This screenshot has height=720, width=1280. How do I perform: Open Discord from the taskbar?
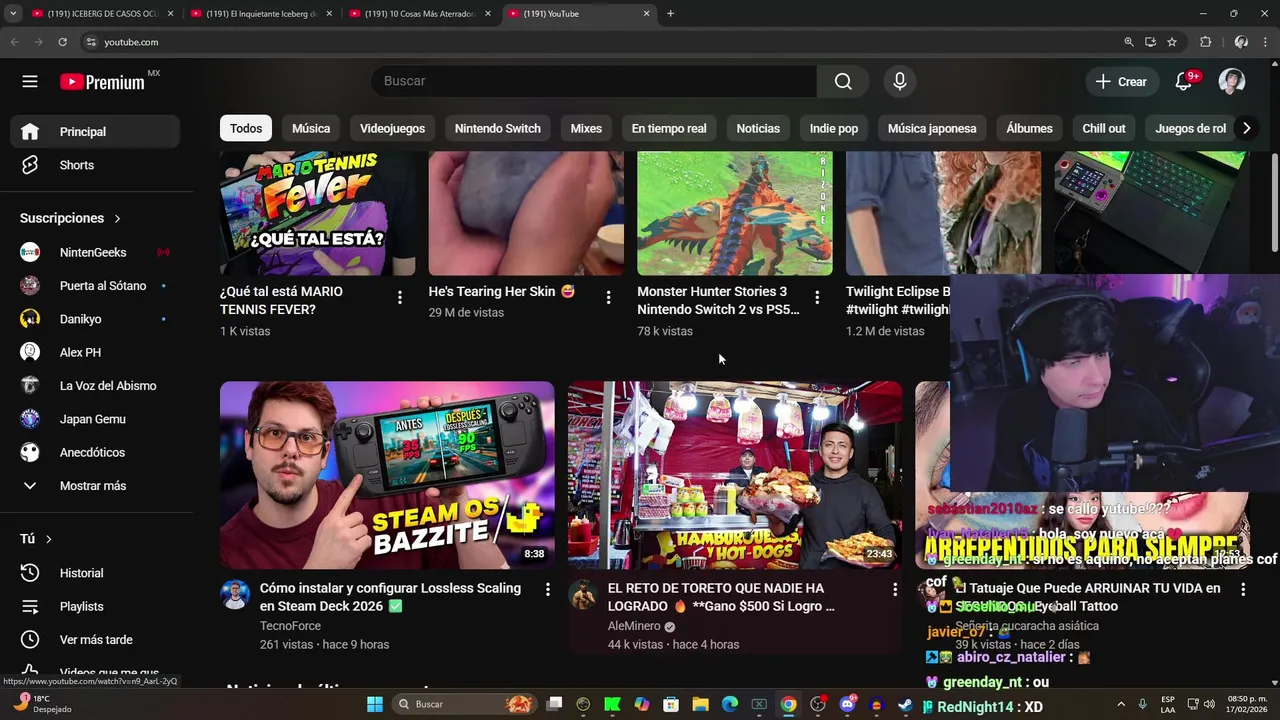[x=847, y=704]
